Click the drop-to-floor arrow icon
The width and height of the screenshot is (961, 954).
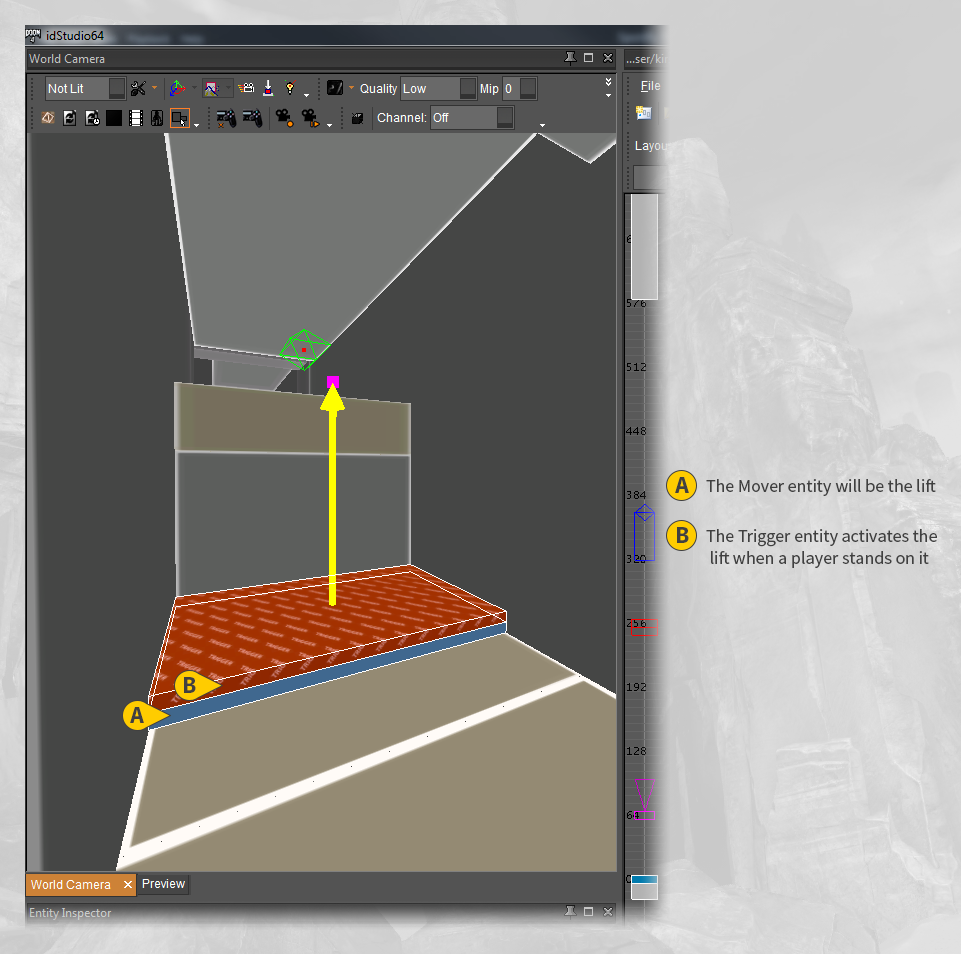(268, 89)
